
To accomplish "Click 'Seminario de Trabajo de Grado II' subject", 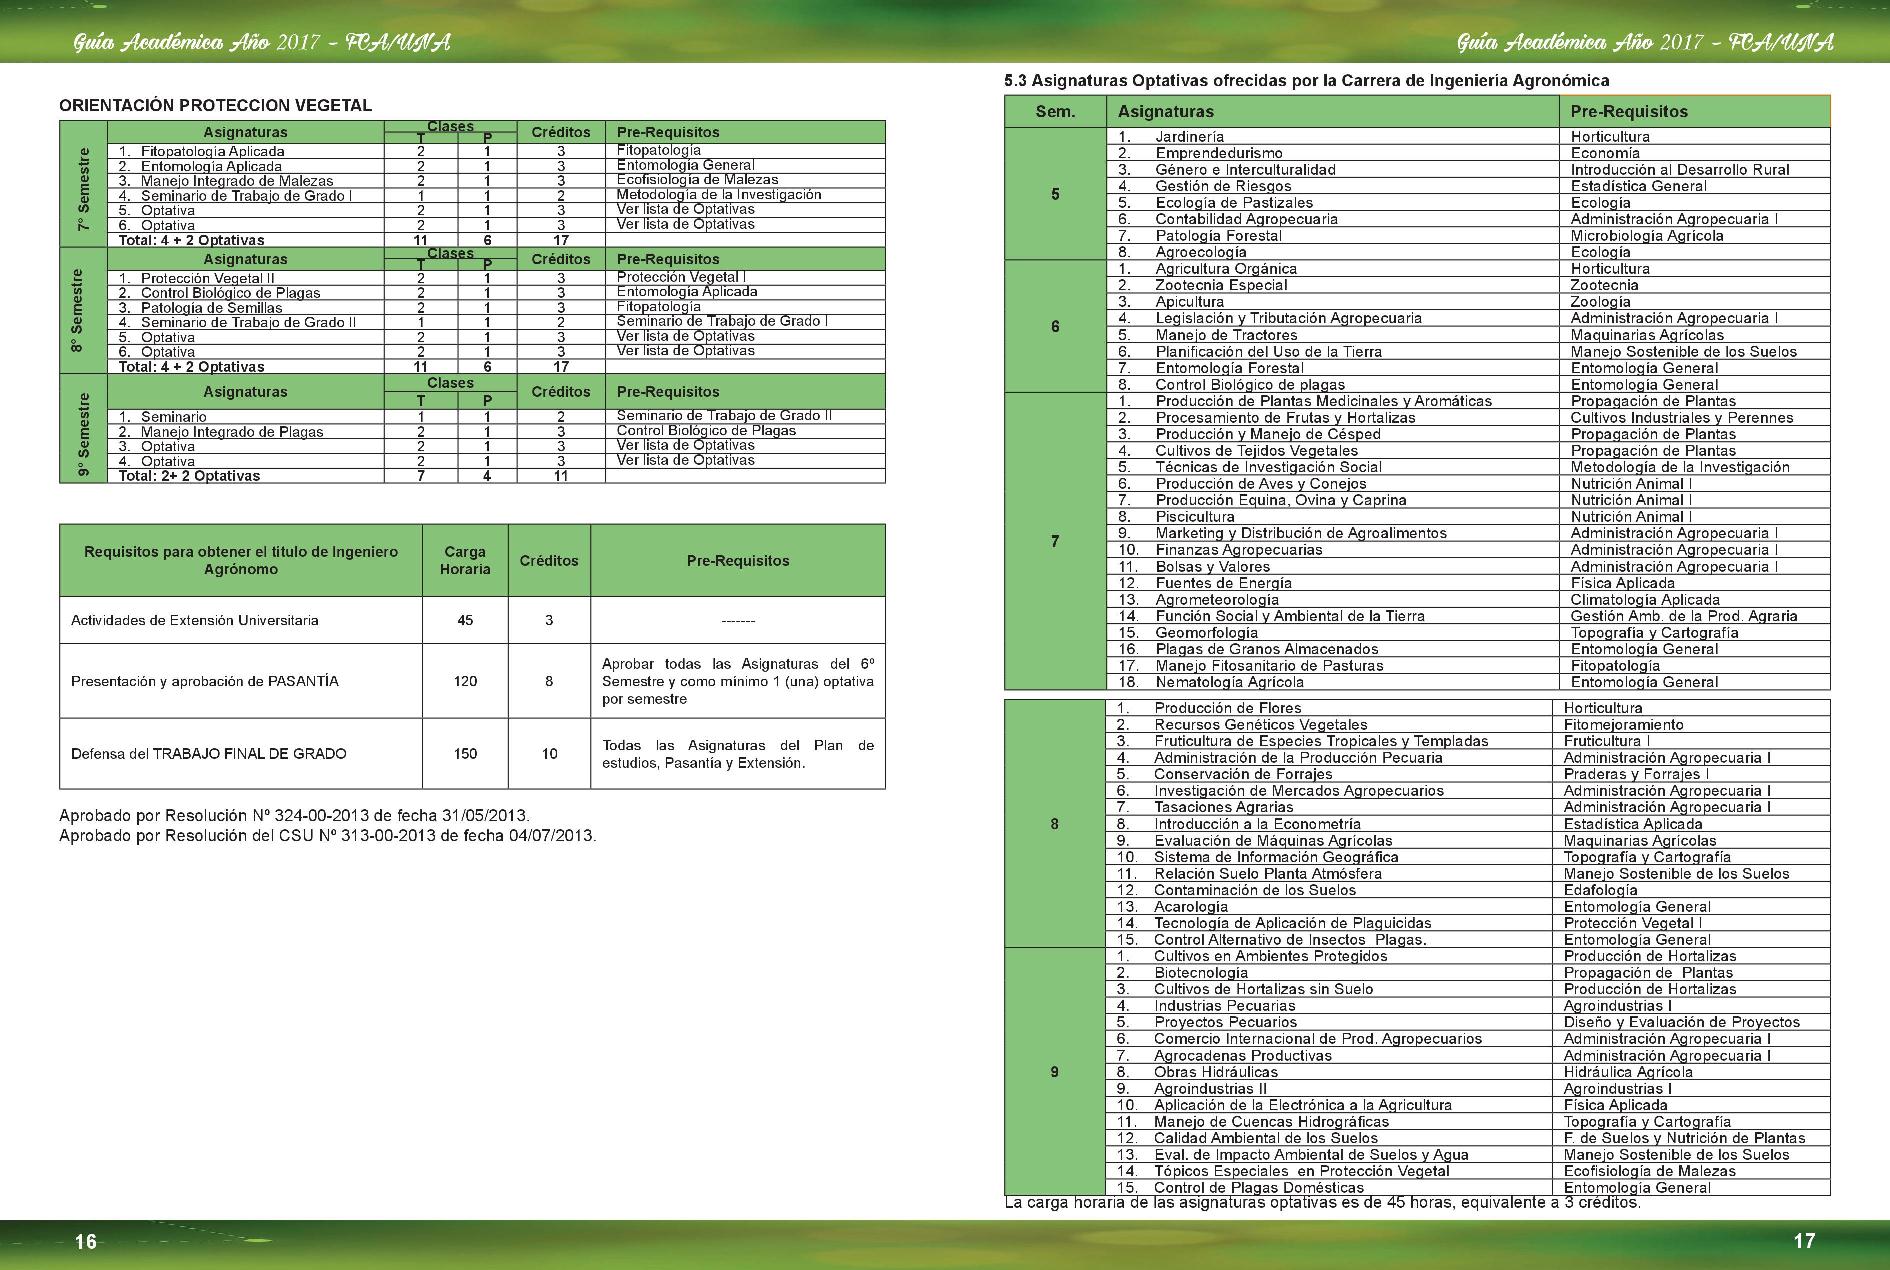I will 248,322.
